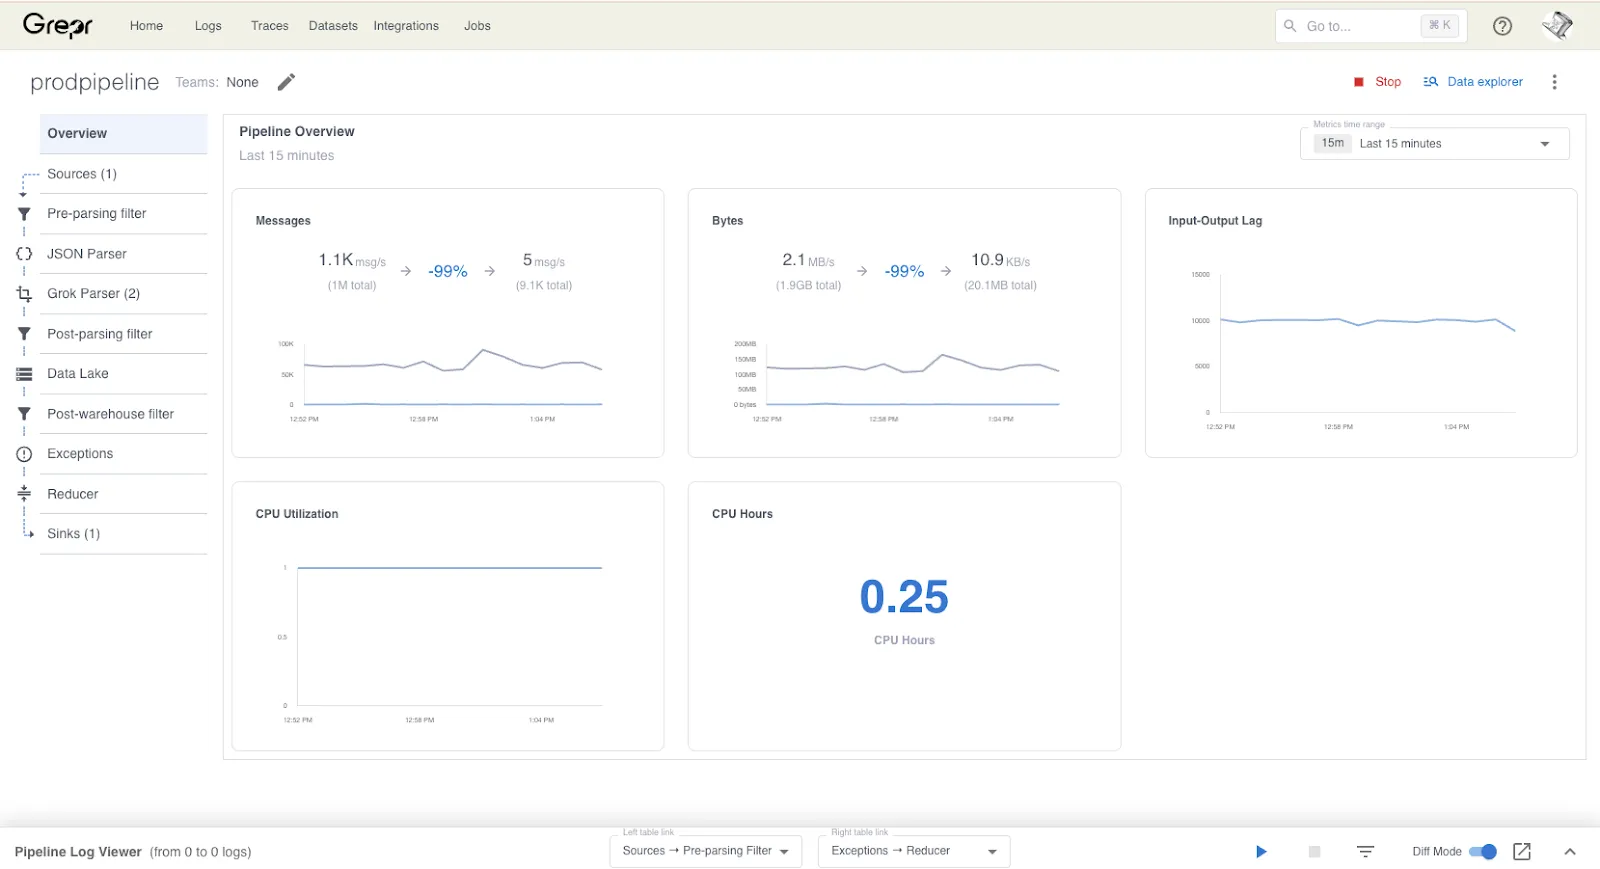
Task: Start log viewer with the play icon
Action: (x=1261, y=852)
